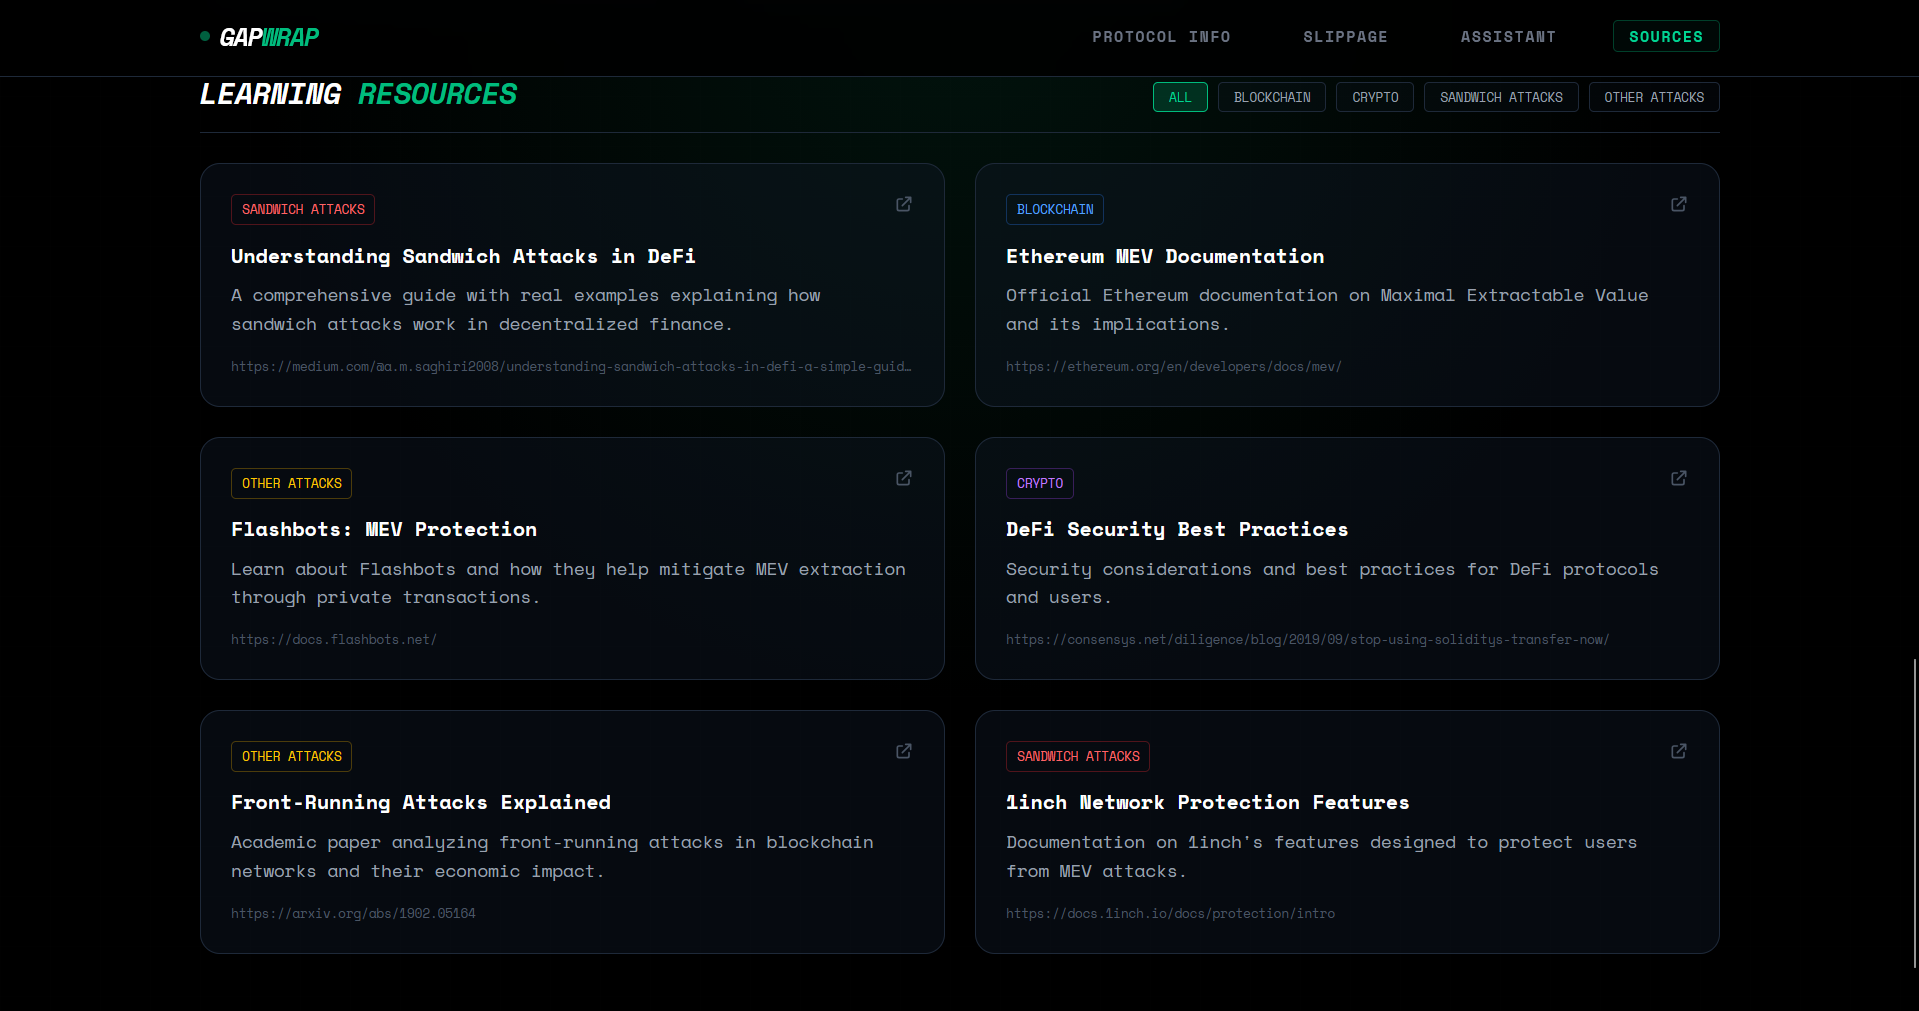Viewport: 1919px width, 1011px height.
Task: Click the docs.1inch.io protection URL
Action: point(1170,914)
